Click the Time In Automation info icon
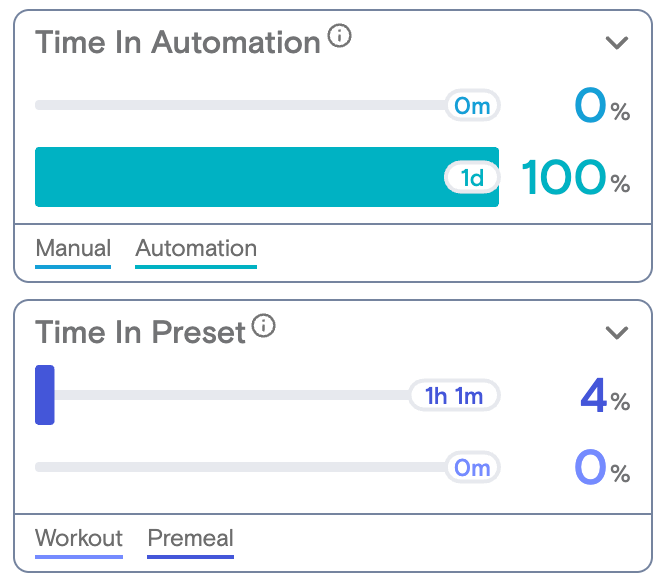Image resolution: width=666 pixels, height=582 pixels. pos(339,36)
